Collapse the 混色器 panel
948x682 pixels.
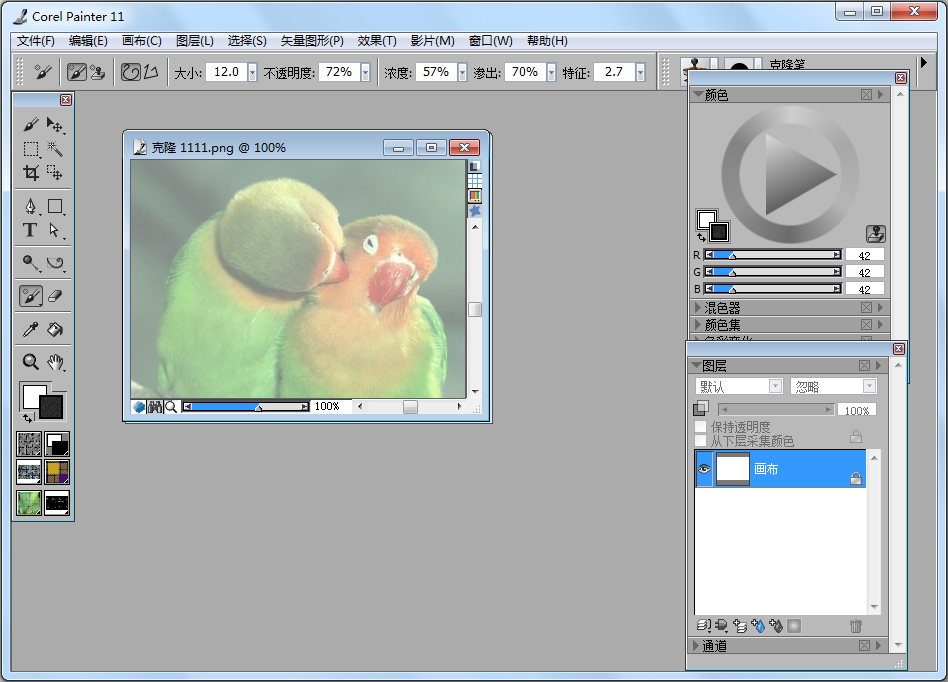click(x=700, y=308)
